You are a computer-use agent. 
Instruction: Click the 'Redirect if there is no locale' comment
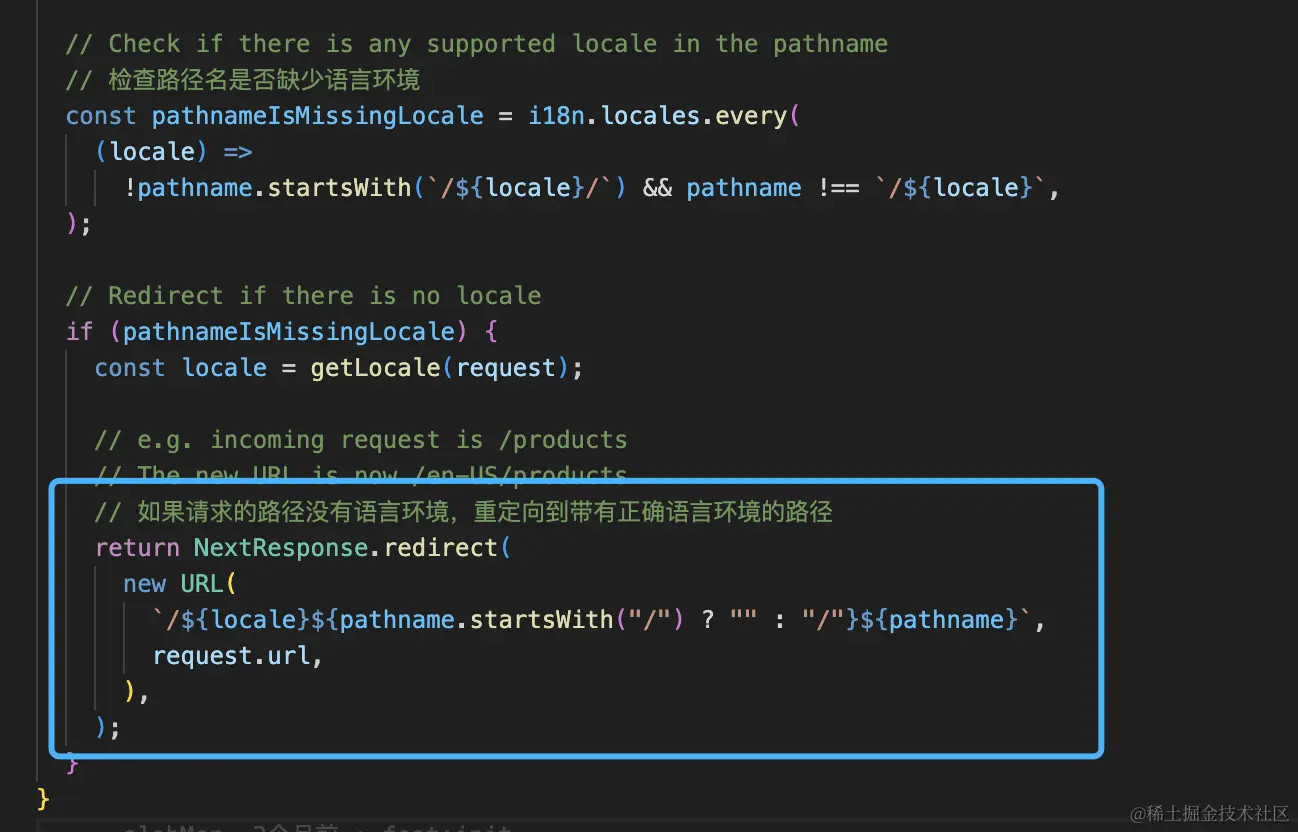(303, 296)
